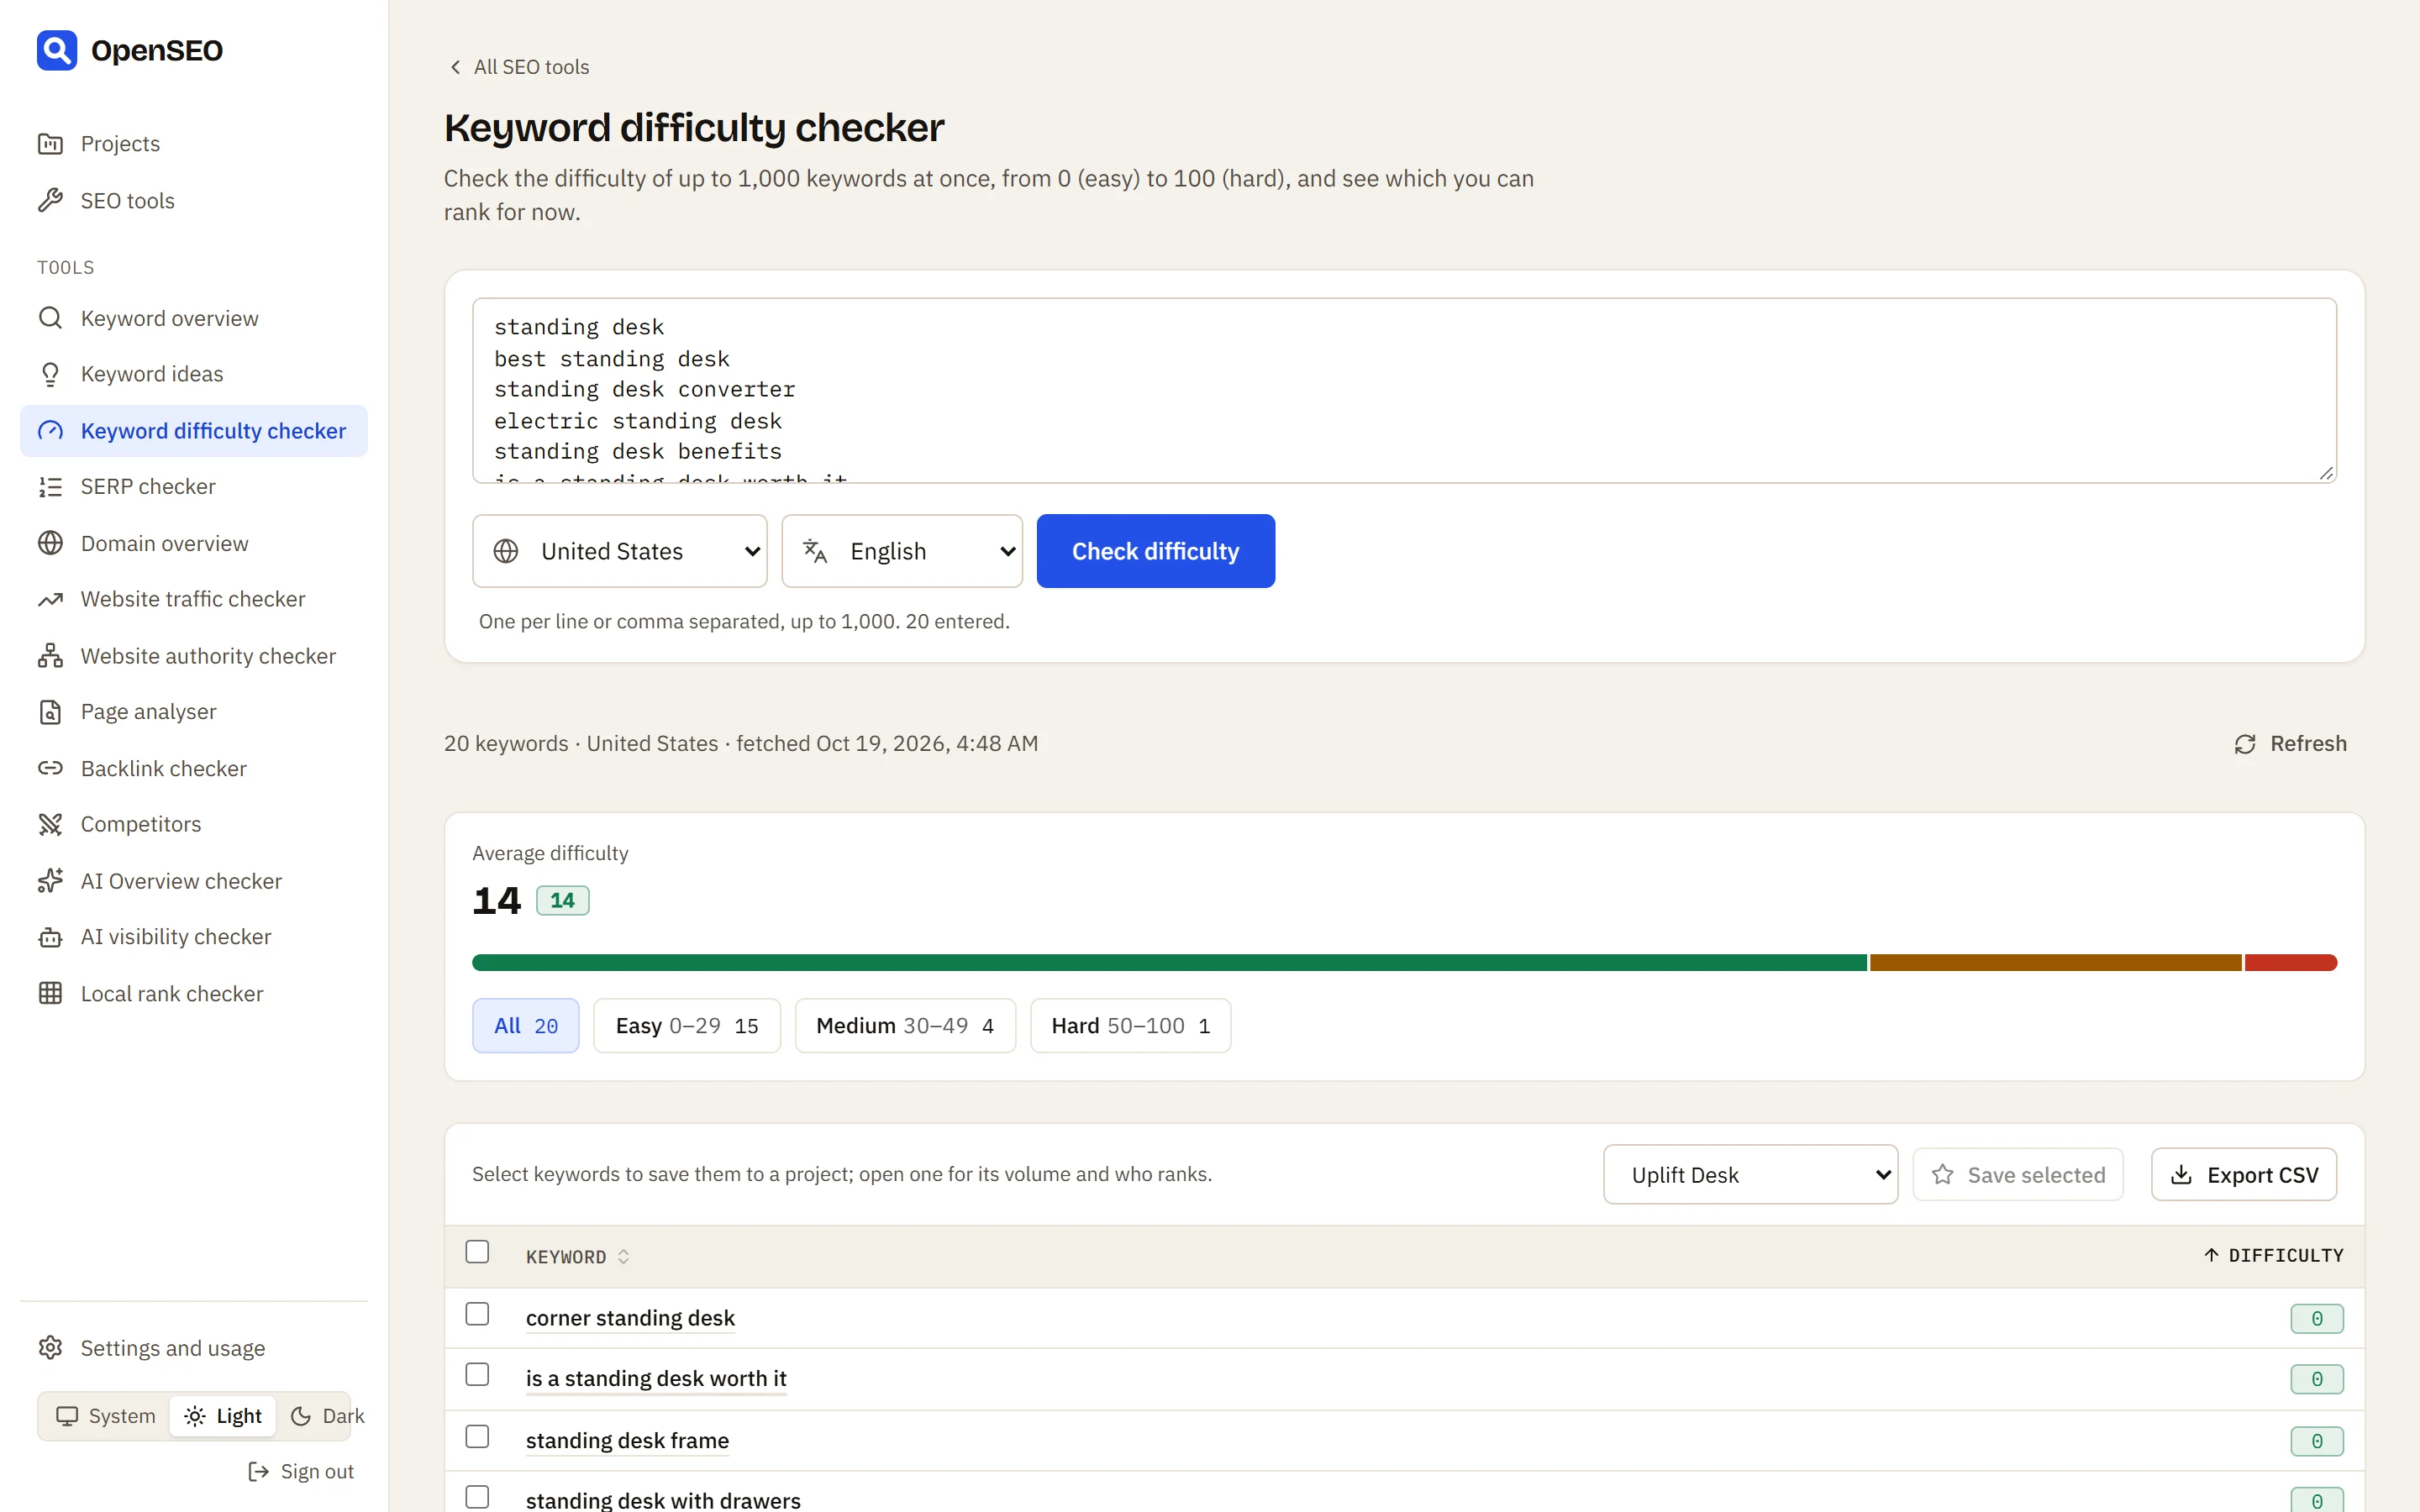Click the OpenSEO logo icon
Image resolution: width=2420 pixels, height=1512 pixels.
click(x=57, y=50)
